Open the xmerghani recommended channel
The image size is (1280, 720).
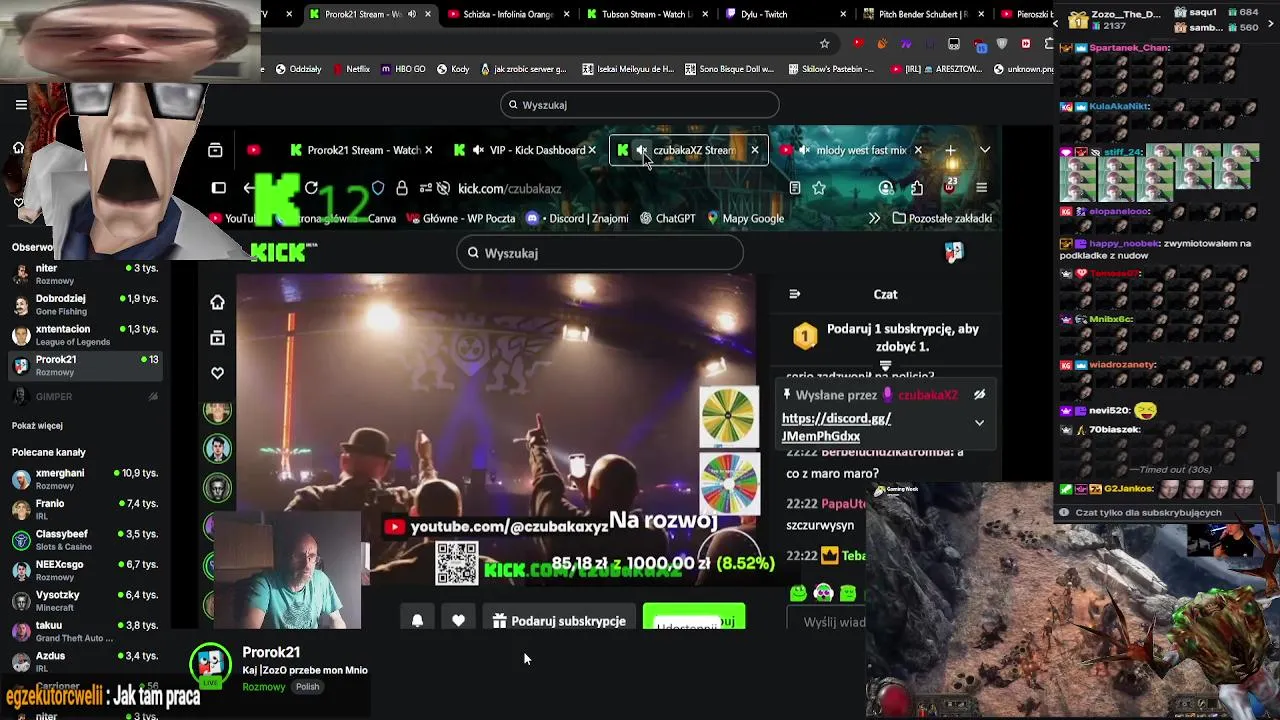point(85,479)
